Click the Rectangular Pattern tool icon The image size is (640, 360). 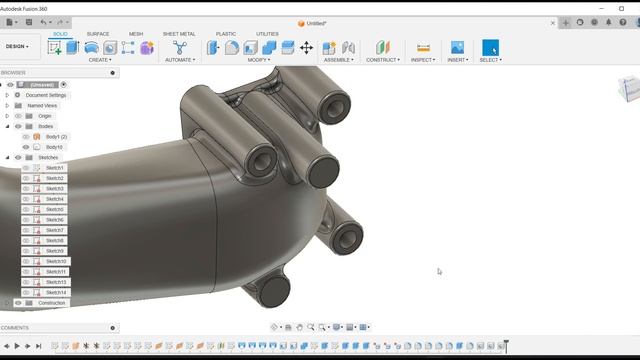(128, 48)
